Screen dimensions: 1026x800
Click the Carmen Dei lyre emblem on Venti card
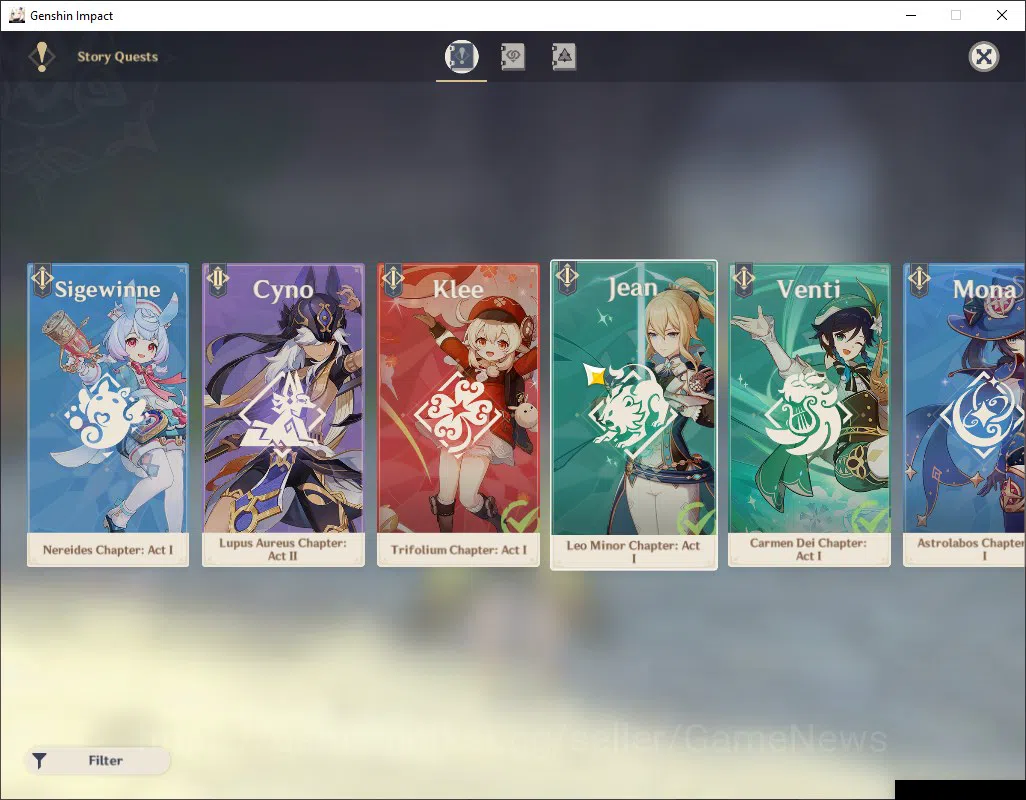(x=808, y=415)
